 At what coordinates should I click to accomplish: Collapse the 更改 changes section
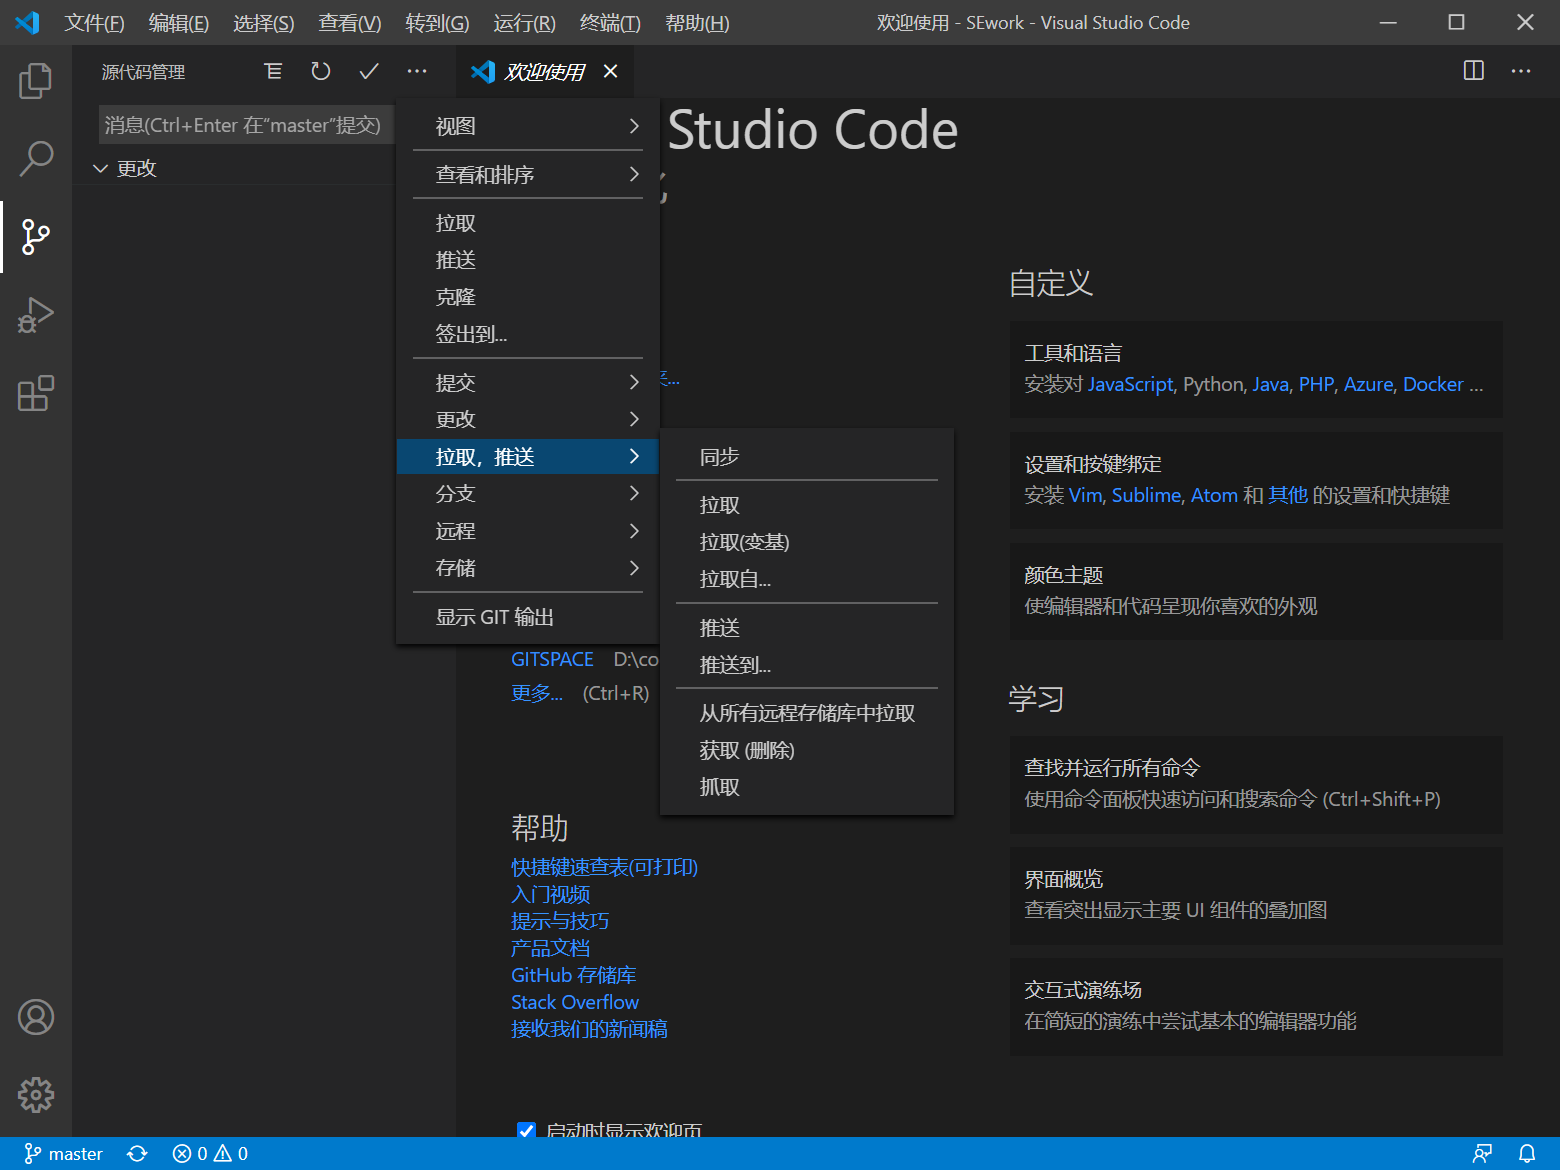tap(101, 169)
